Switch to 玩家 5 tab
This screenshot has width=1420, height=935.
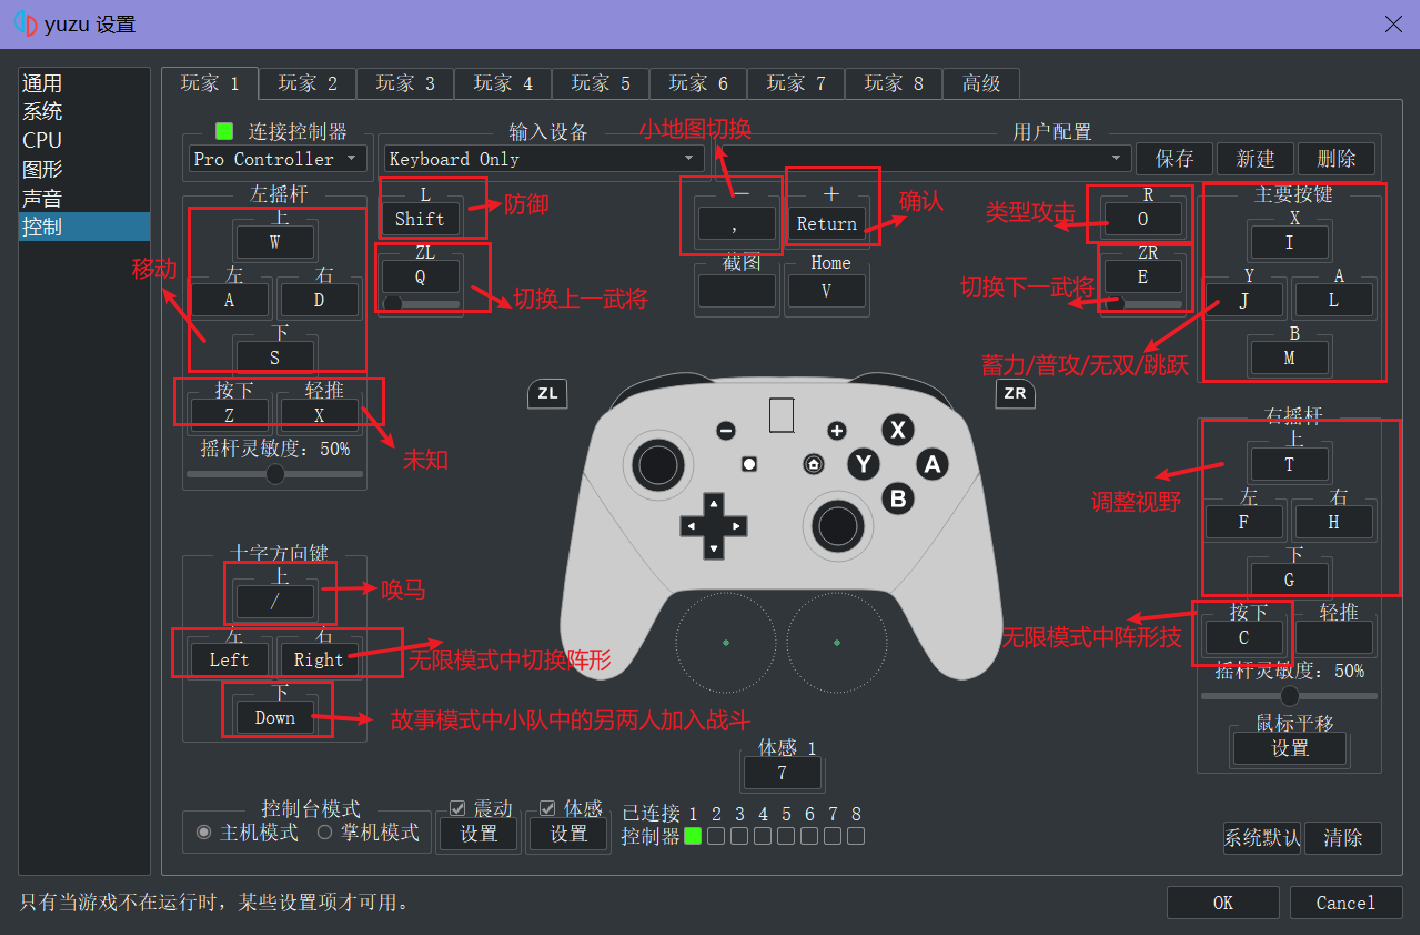click(600, 83)
